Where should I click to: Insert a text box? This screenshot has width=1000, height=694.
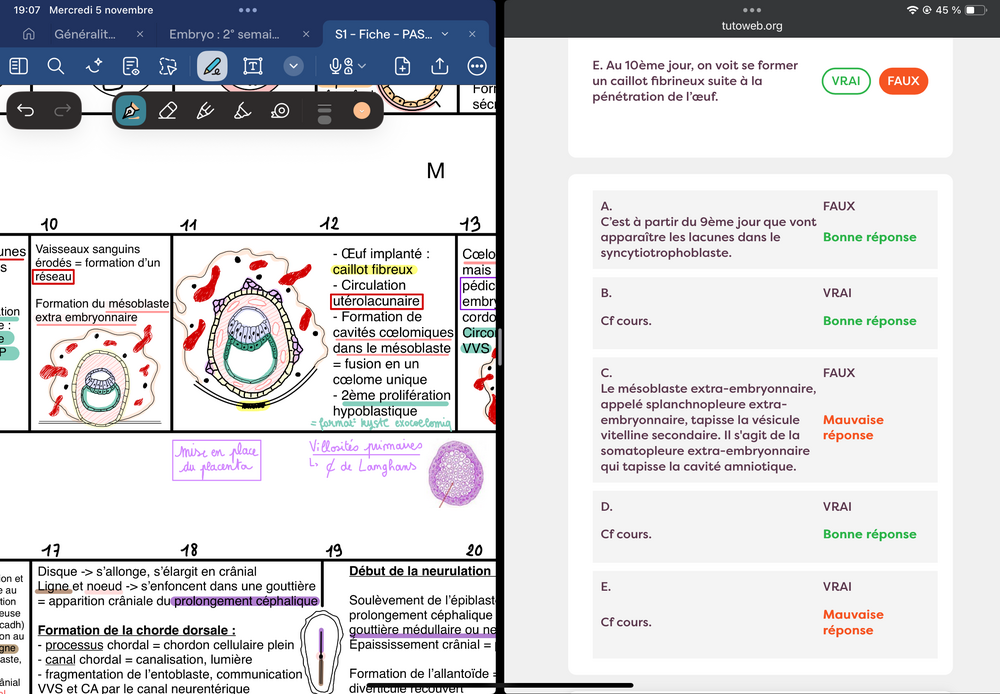pos(253,66)
